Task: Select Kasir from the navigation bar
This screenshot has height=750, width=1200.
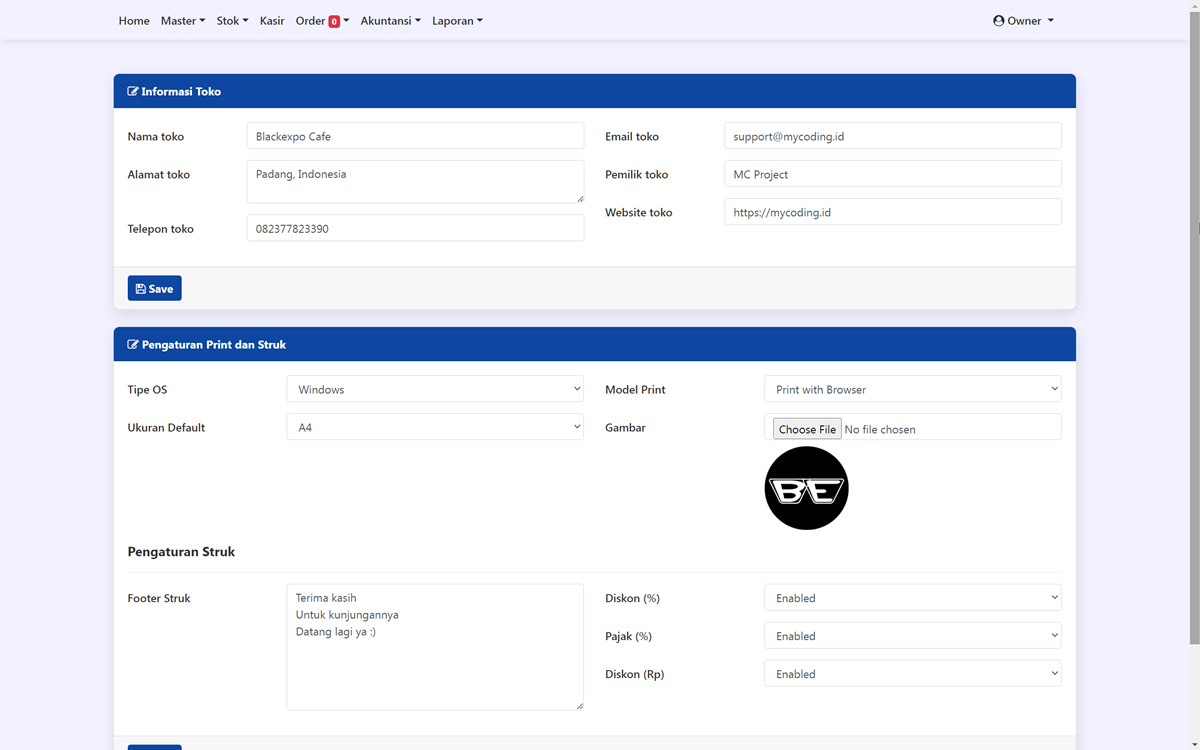Action: [x=272, y=20]
